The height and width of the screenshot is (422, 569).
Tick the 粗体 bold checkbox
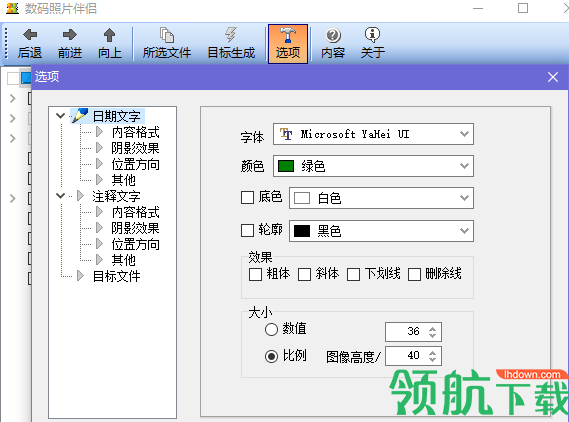tap(255, 274)
